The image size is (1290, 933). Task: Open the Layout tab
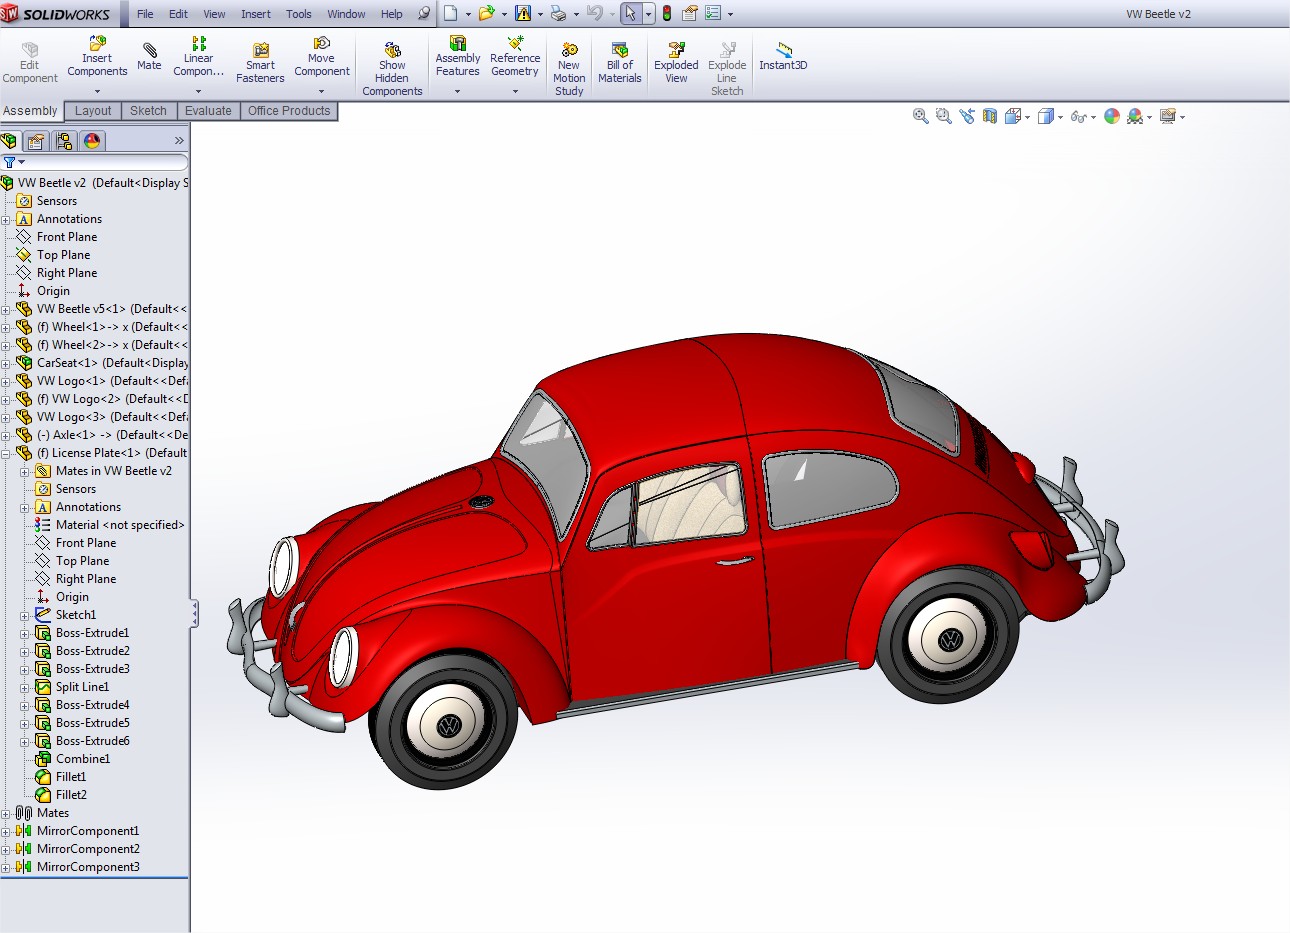pyautogui.click(x=93, y=111)
